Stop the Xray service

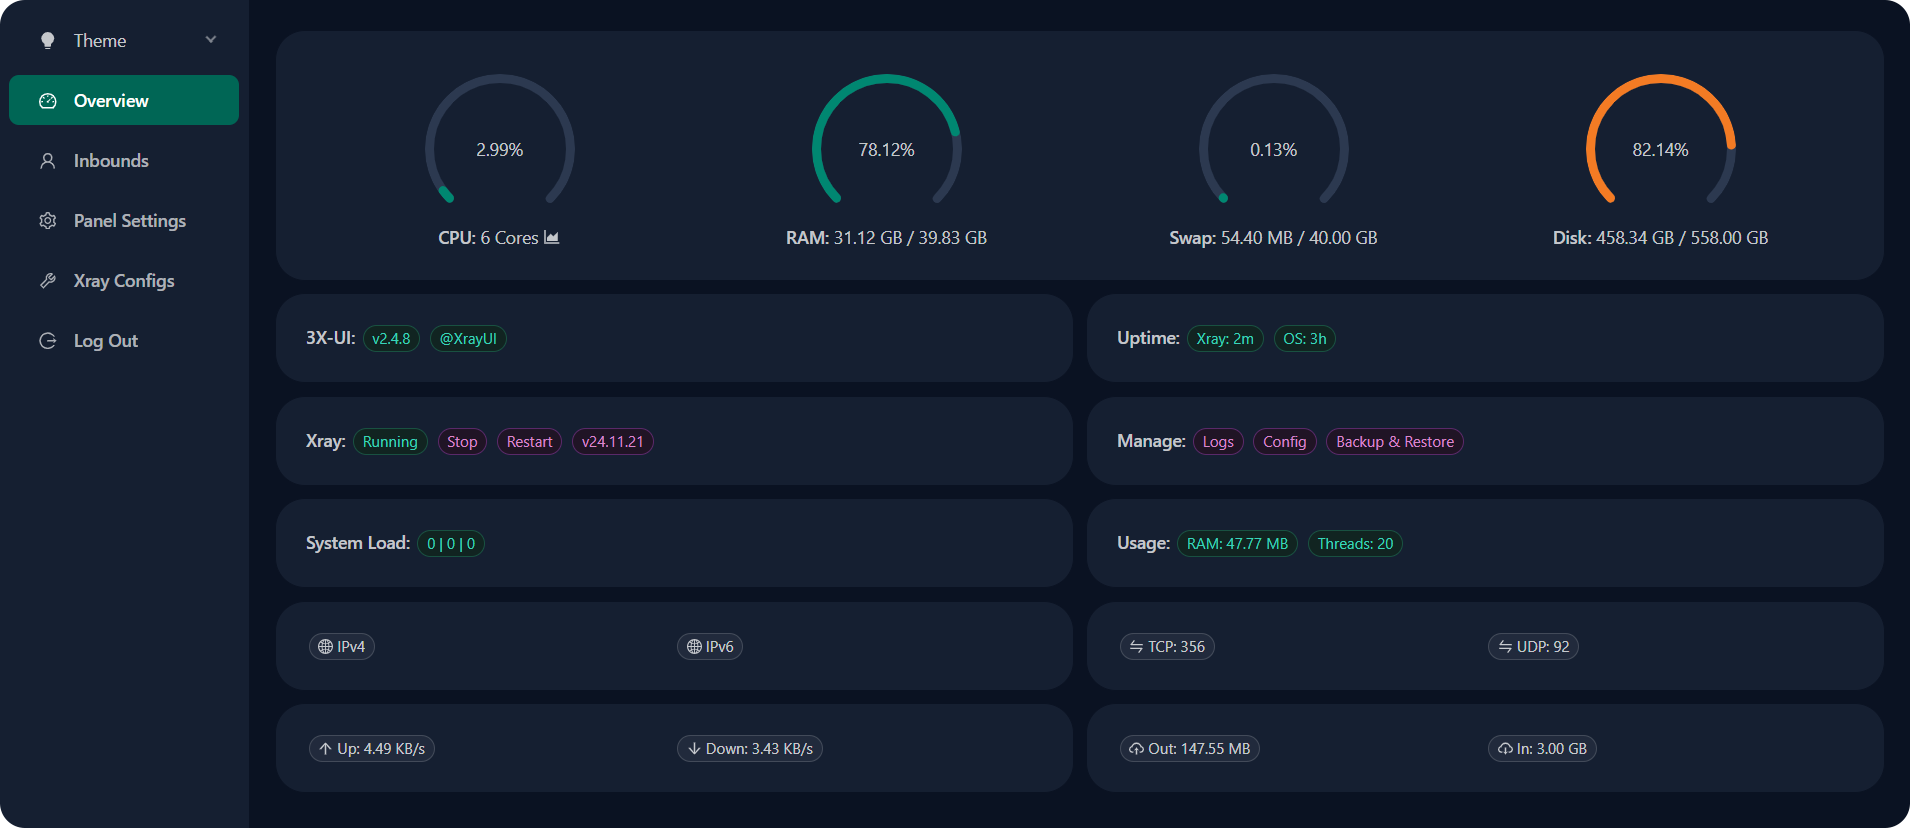tap(462, 442)
